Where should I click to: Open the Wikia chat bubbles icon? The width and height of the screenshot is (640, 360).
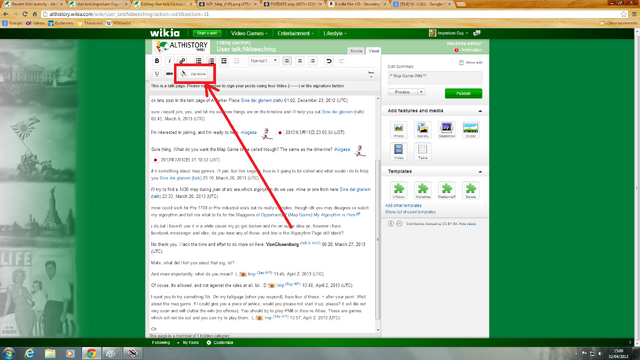tap(477, 33)
